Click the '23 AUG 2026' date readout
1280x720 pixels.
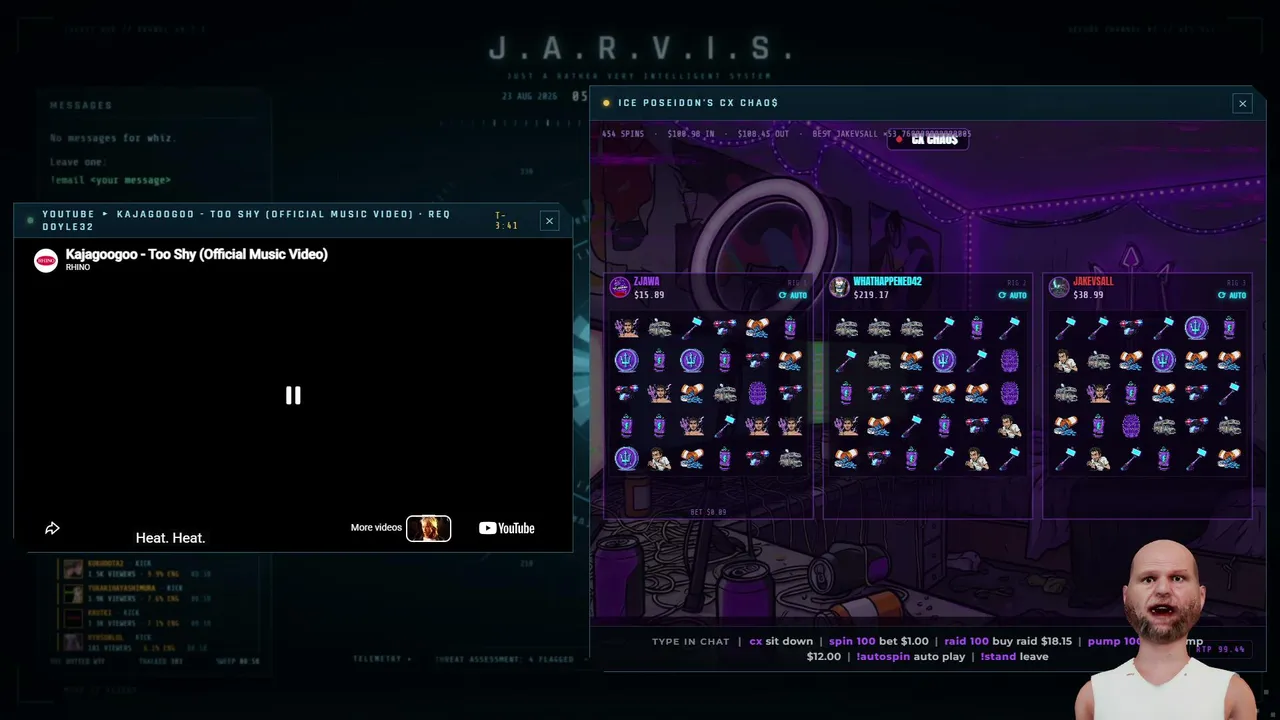coord(529,97)
